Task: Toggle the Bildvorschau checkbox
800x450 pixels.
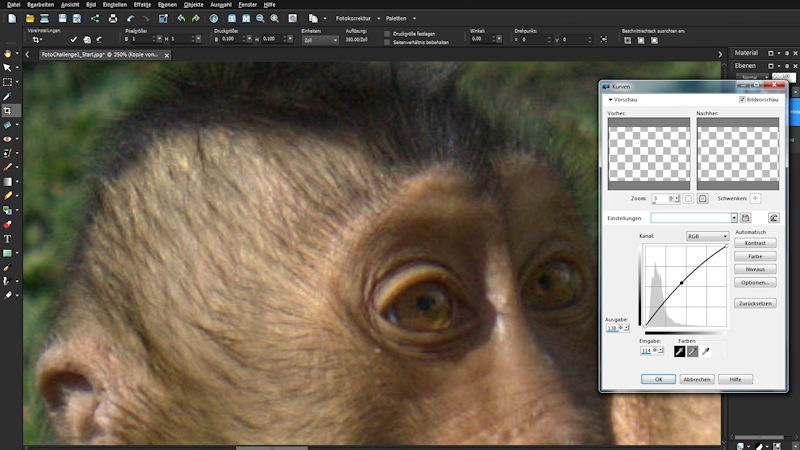Action: tap(741, 100)
